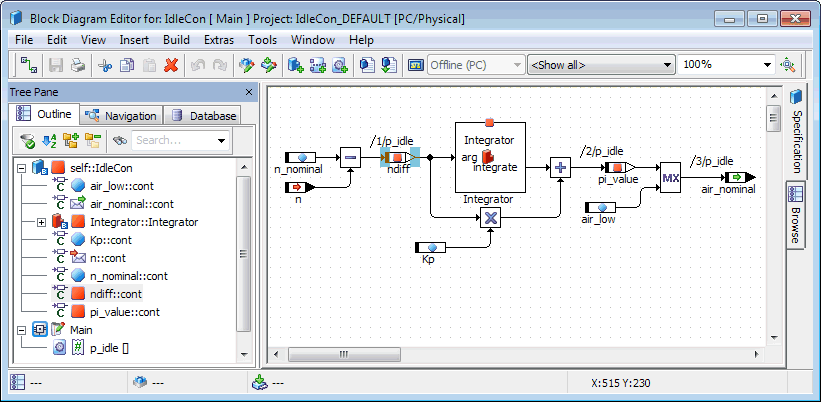
Task: Select n::cont in the tree
Action: (107, 258)
